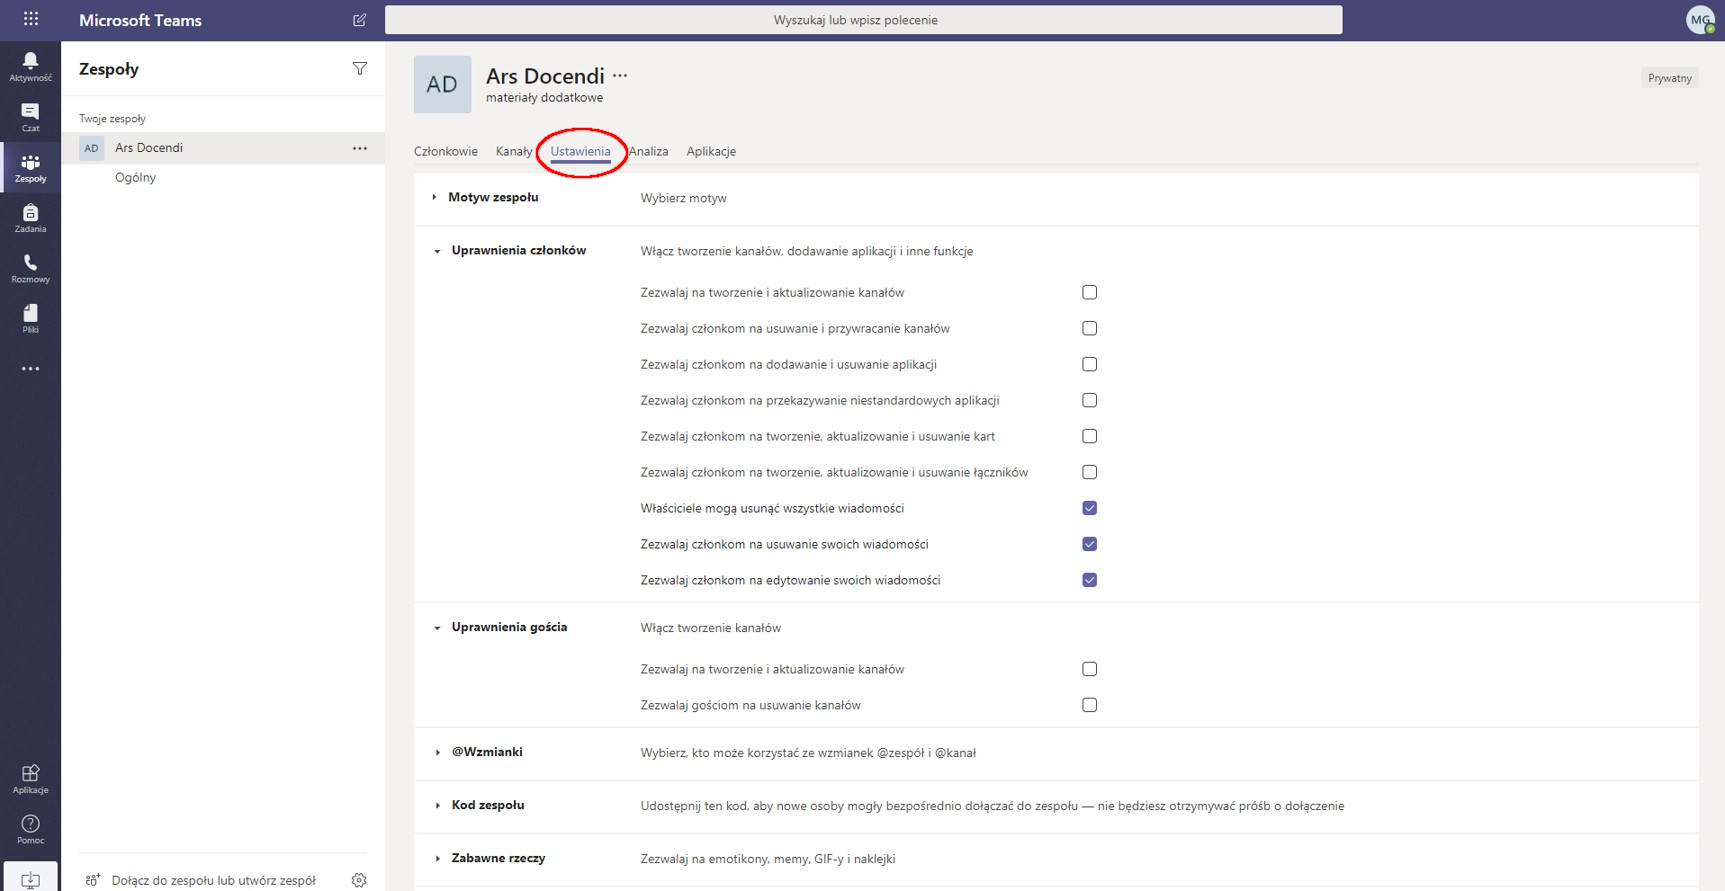
Task: Click the MG profile avatar
Action: click(1700, 20)
